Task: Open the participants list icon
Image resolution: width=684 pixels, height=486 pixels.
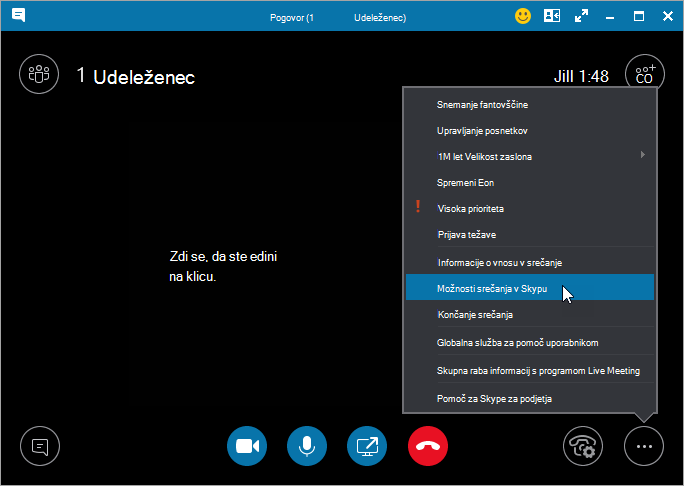Action: click(39, 74)
